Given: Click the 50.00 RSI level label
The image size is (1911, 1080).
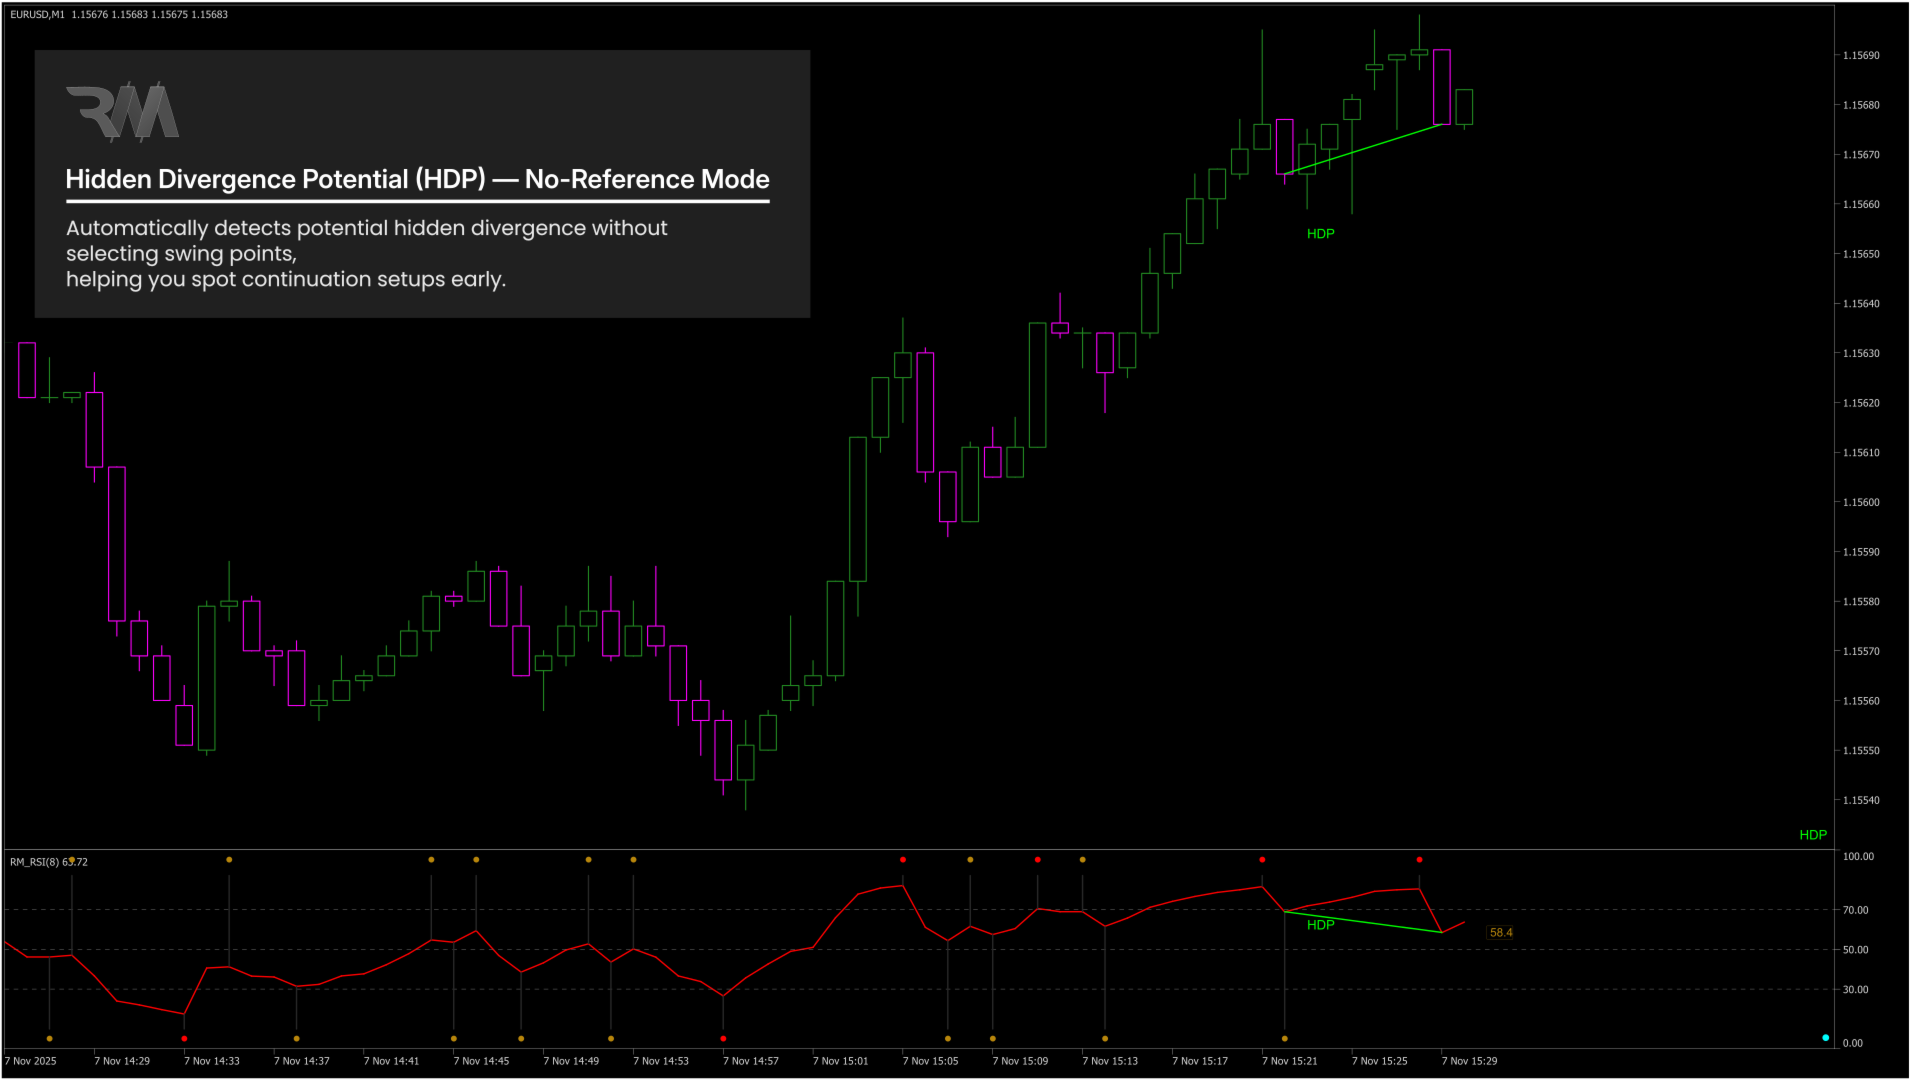Looking at the screenshot, I should (x=1856, y=950).
